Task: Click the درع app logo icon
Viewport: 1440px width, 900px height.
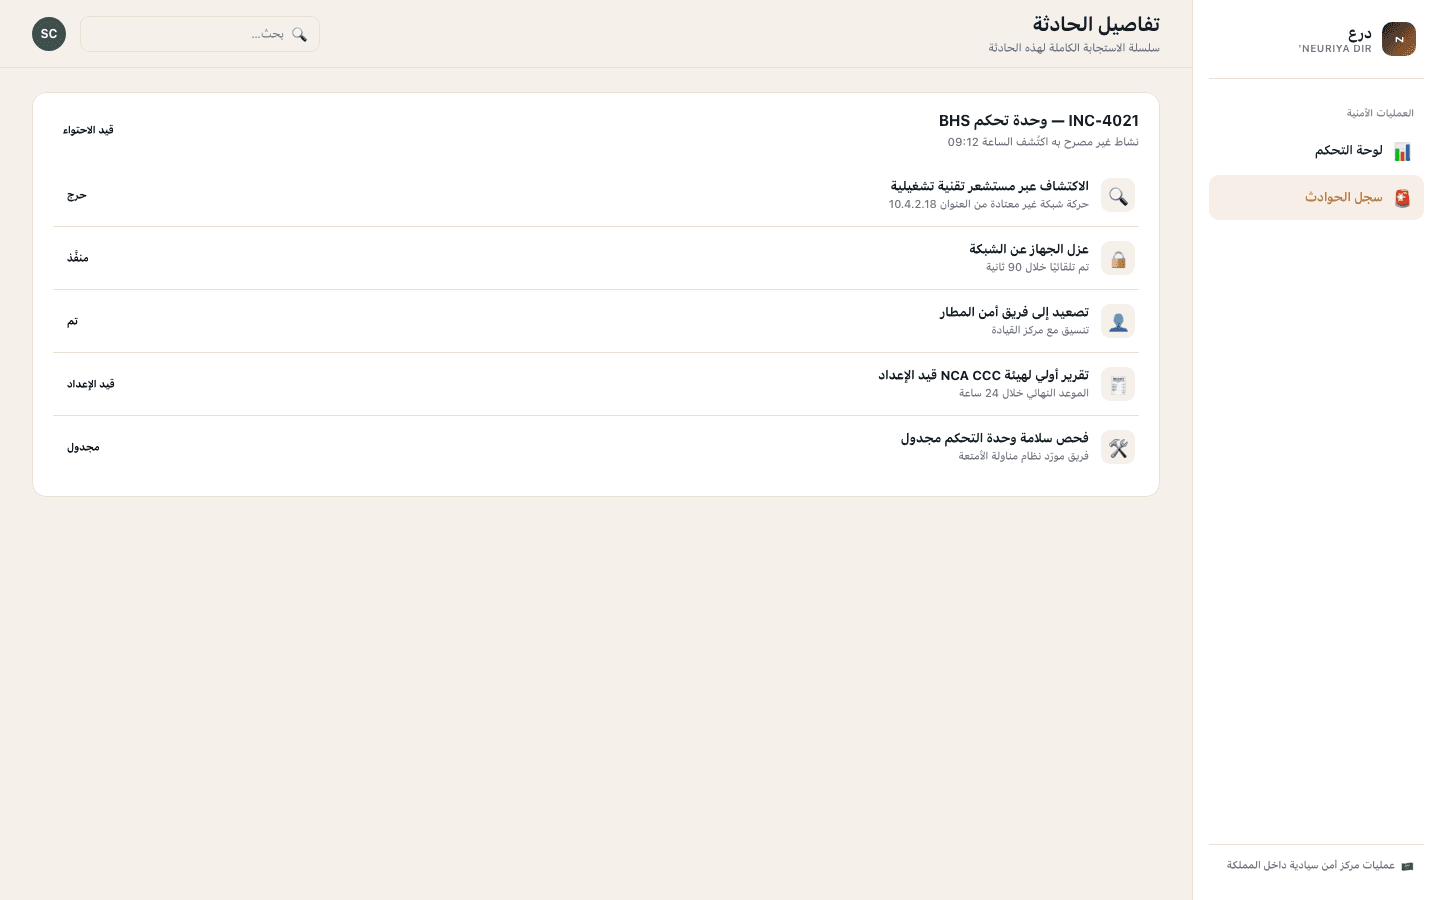Action: pyautogui.click(x=1399, y=39)
